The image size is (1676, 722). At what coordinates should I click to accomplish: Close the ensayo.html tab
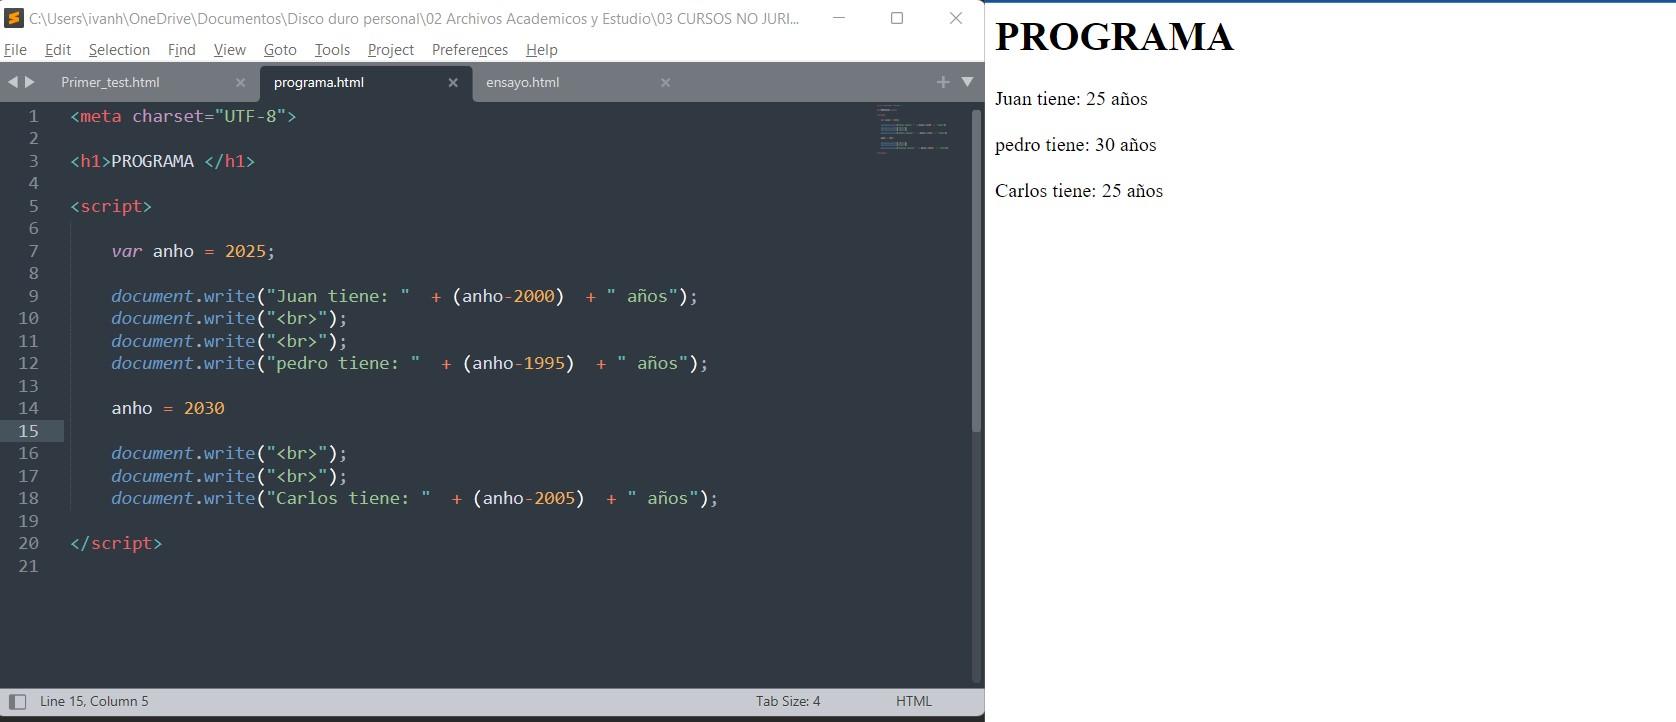tap(665, 83)
